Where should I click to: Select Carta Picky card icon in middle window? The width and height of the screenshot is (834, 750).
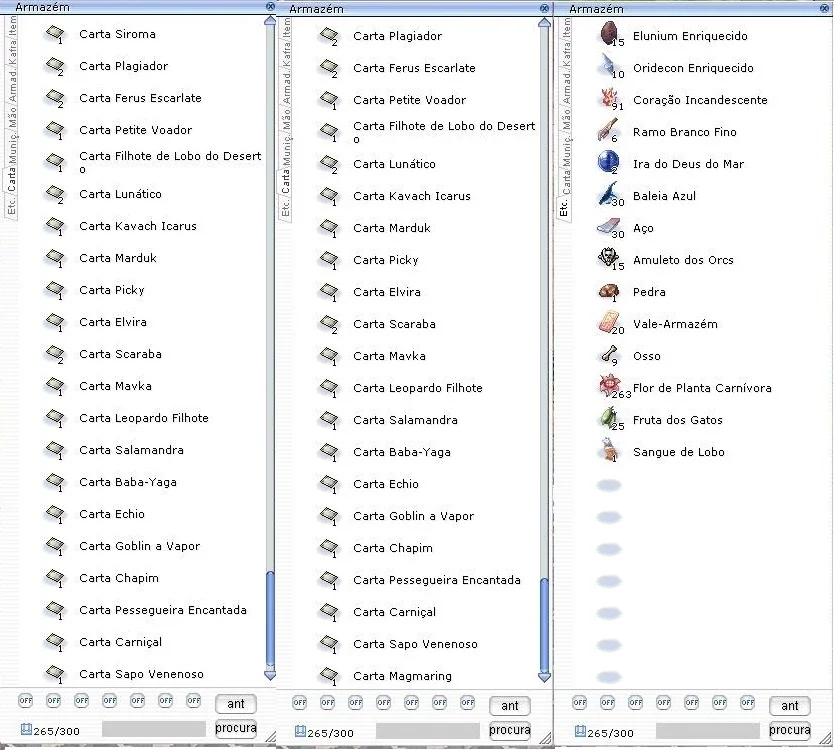point(329,260)
